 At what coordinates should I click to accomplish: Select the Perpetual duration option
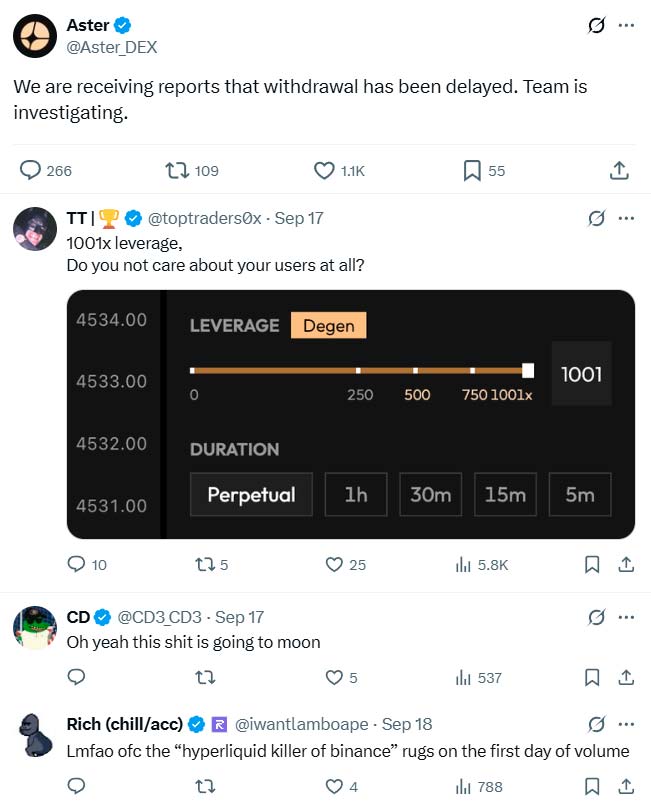coord(251,495)
